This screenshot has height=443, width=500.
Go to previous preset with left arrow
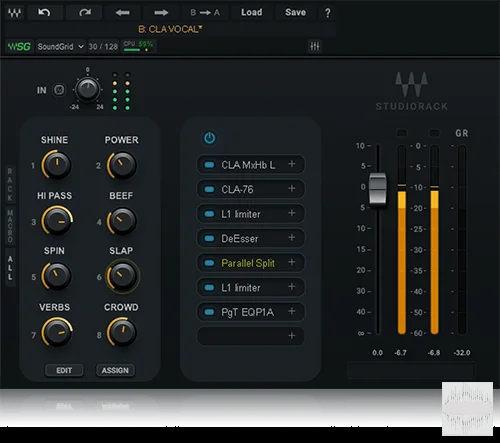[x=122, y=13]
